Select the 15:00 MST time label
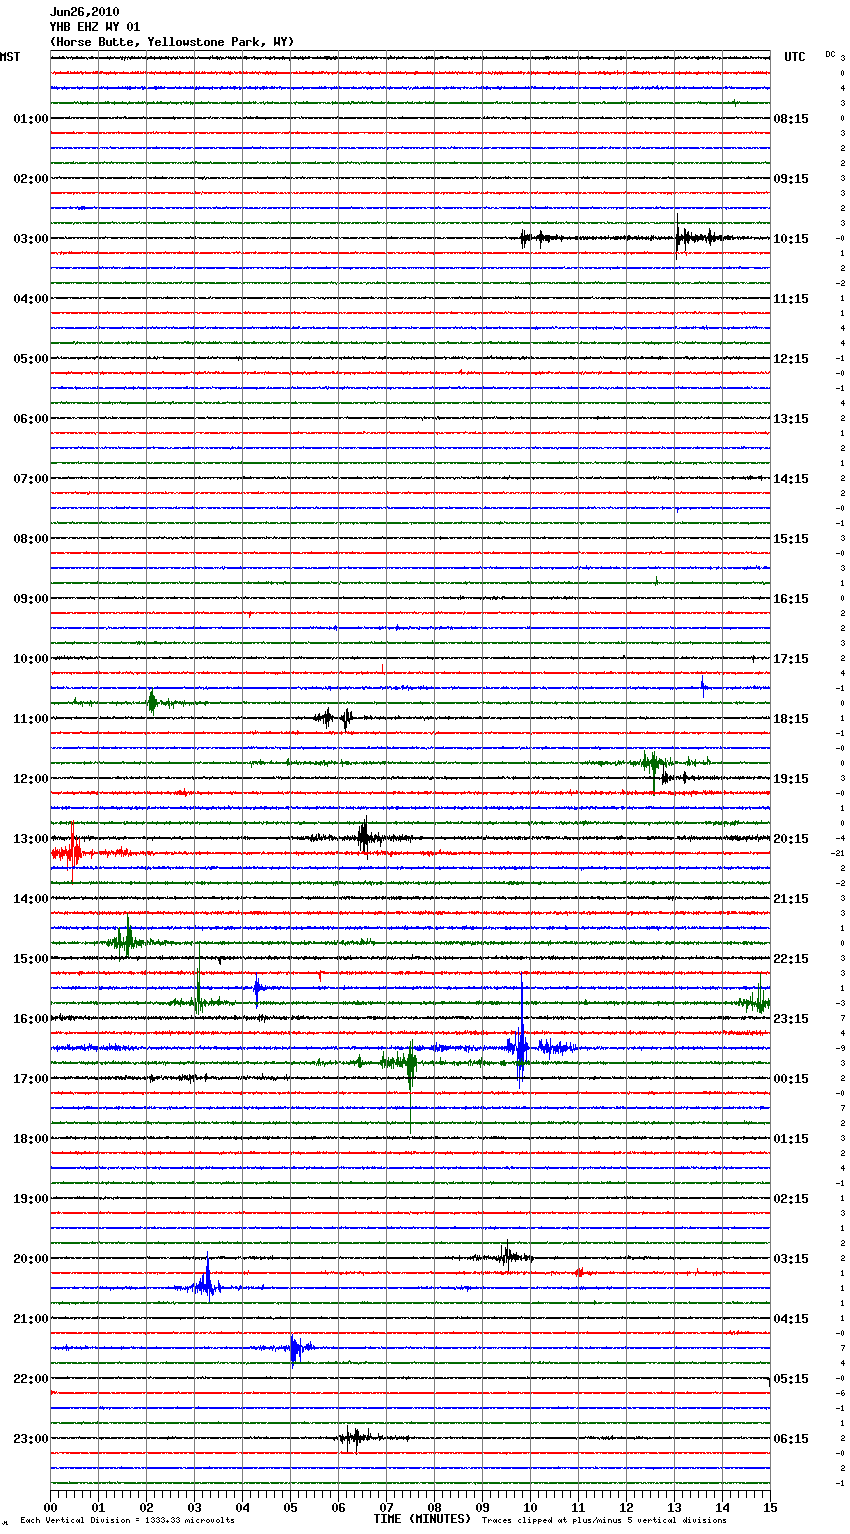 pos(31,959)
